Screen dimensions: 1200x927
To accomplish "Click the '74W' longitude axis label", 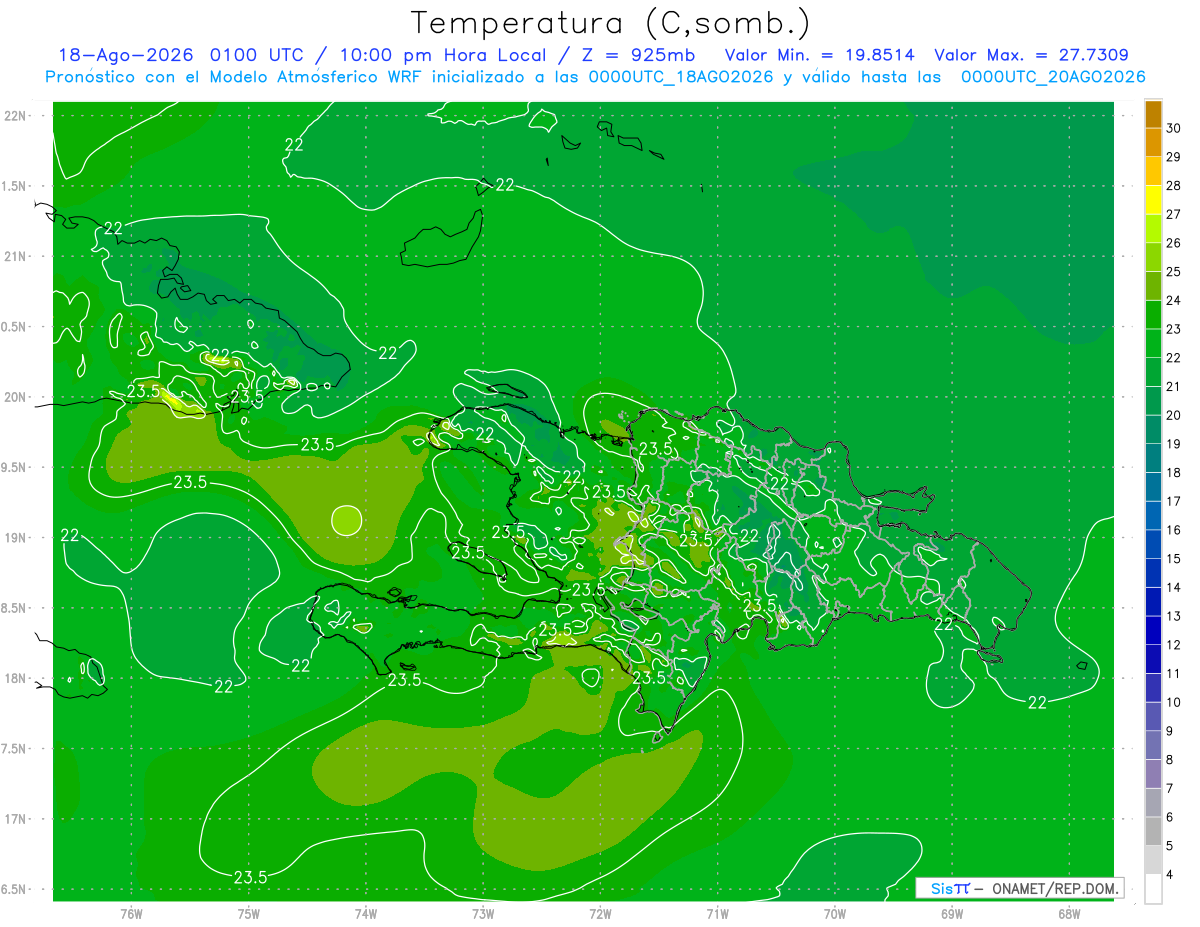I will click(366, 913).
